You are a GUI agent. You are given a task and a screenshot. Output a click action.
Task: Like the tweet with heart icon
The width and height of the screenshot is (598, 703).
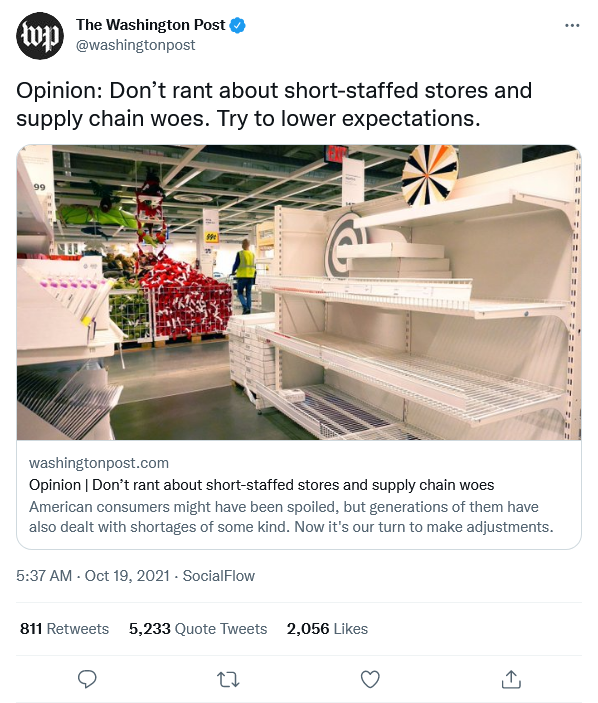[370, 679]
